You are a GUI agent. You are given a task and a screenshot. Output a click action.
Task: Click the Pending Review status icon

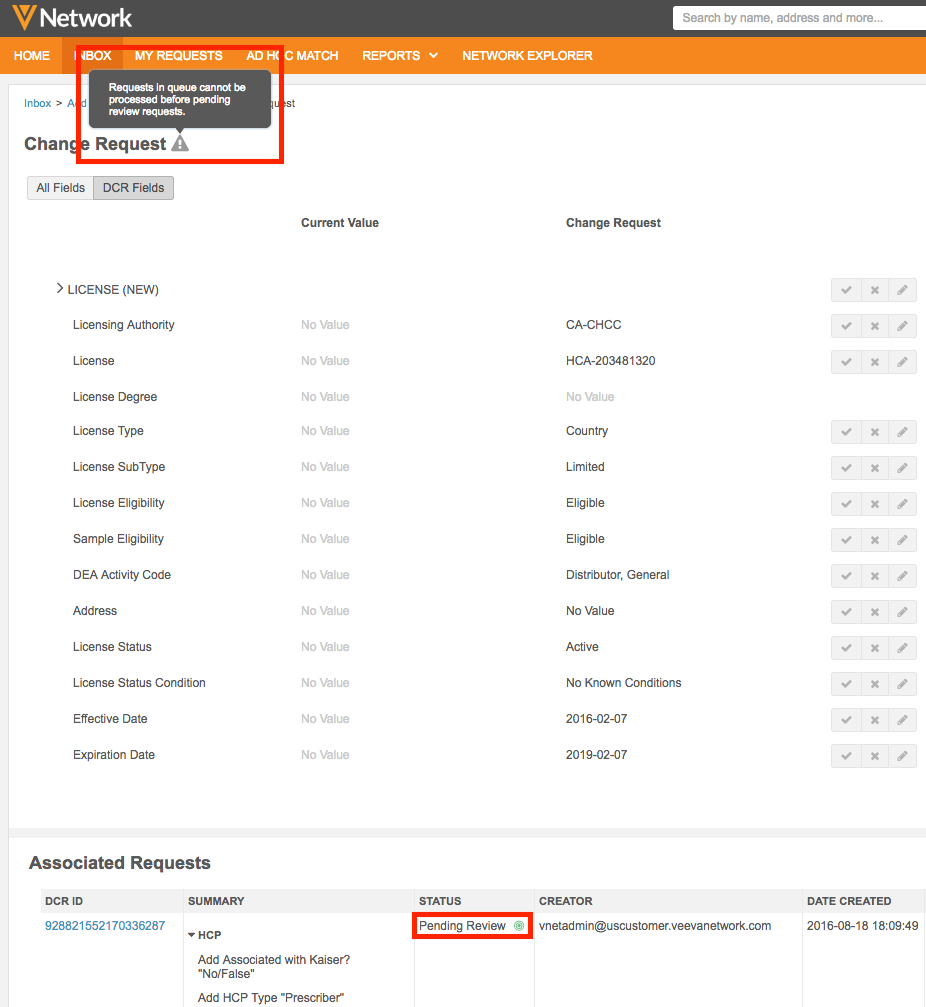519,926
